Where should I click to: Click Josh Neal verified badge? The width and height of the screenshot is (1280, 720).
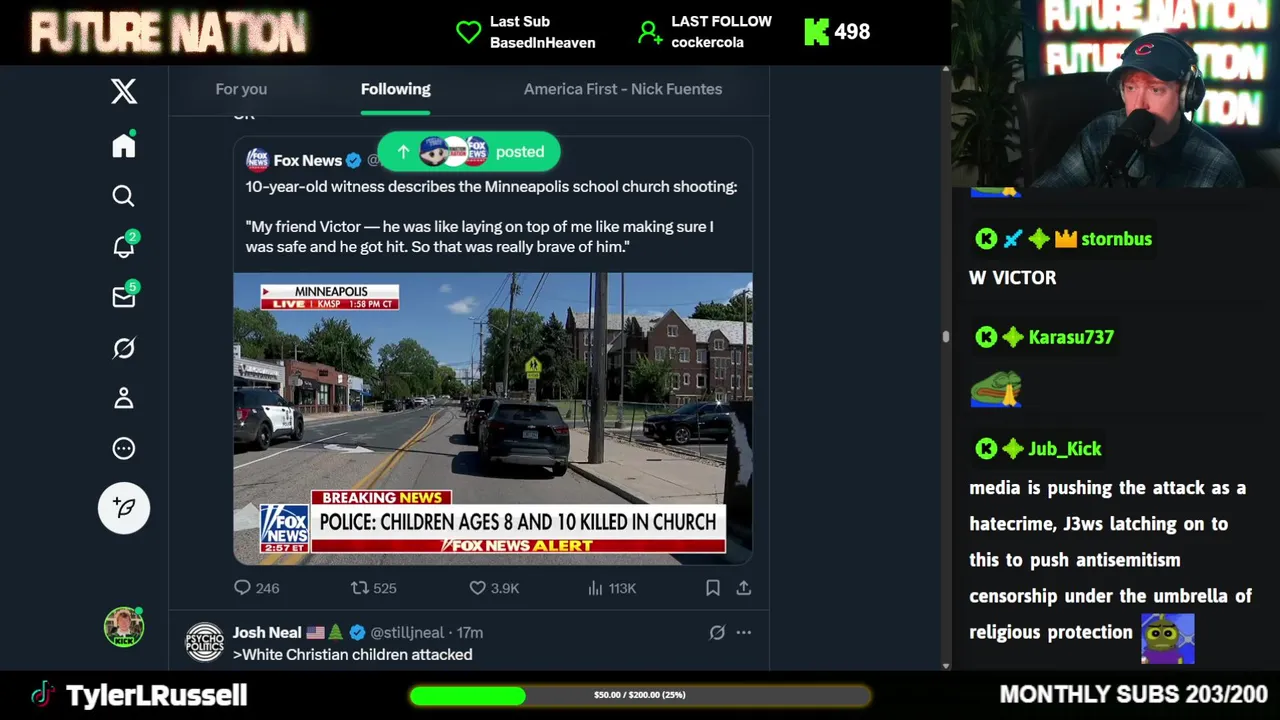357,632
